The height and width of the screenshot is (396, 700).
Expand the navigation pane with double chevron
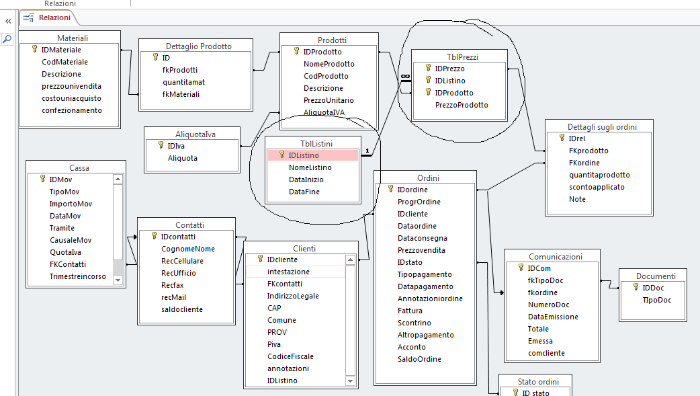(8, 21)
